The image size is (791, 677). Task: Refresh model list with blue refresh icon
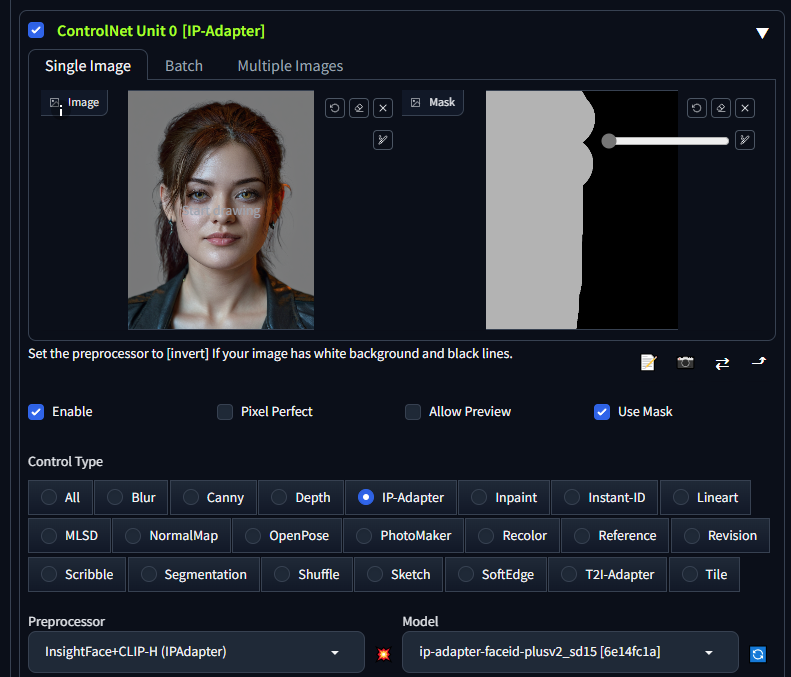758,654
